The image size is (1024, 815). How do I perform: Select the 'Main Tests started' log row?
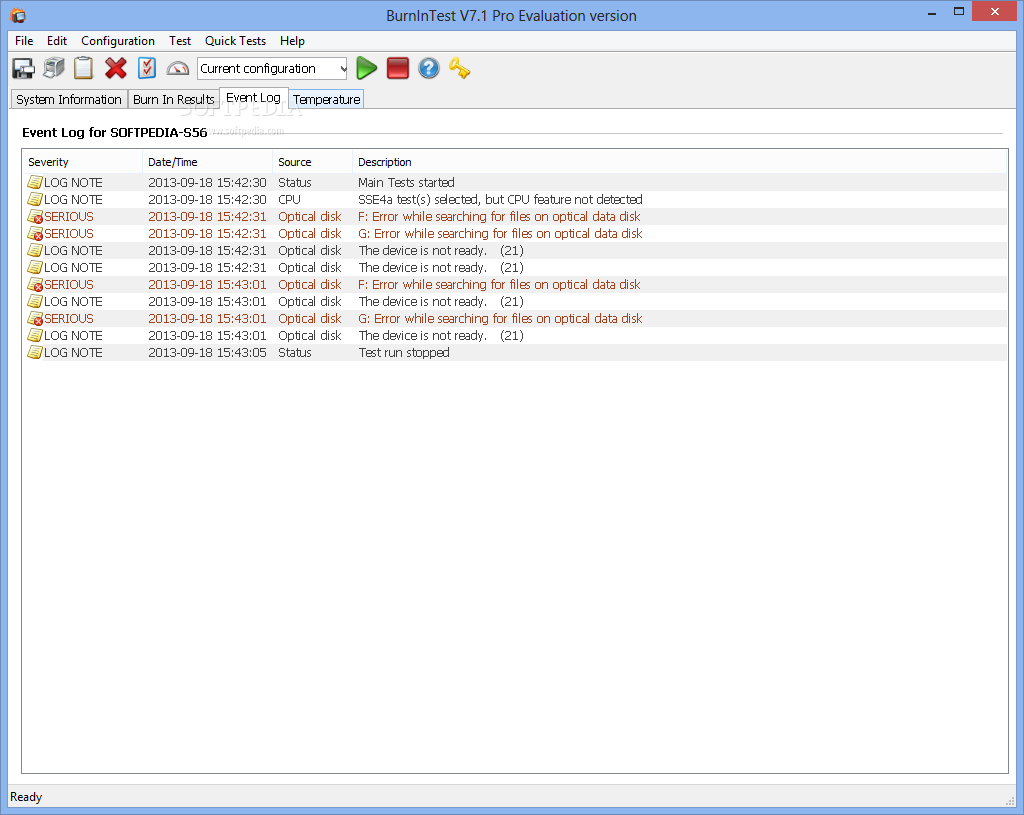(x=515, y=182)
